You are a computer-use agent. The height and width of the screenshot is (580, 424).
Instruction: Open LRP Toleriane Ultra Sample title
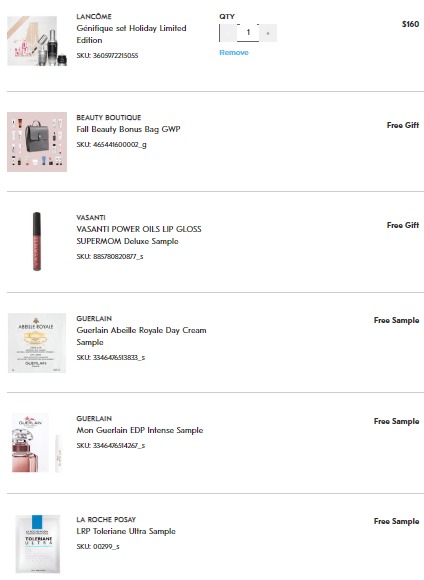point(126,531)
